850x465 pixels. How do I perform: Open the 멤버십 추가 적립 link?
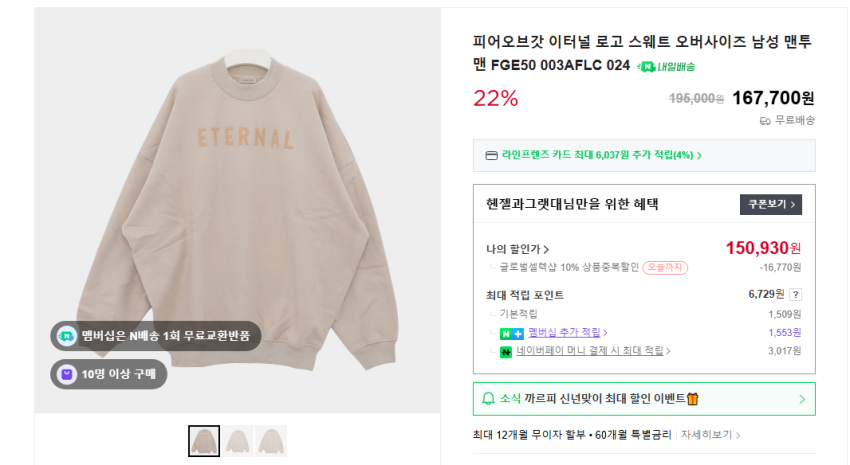(567, 332)
